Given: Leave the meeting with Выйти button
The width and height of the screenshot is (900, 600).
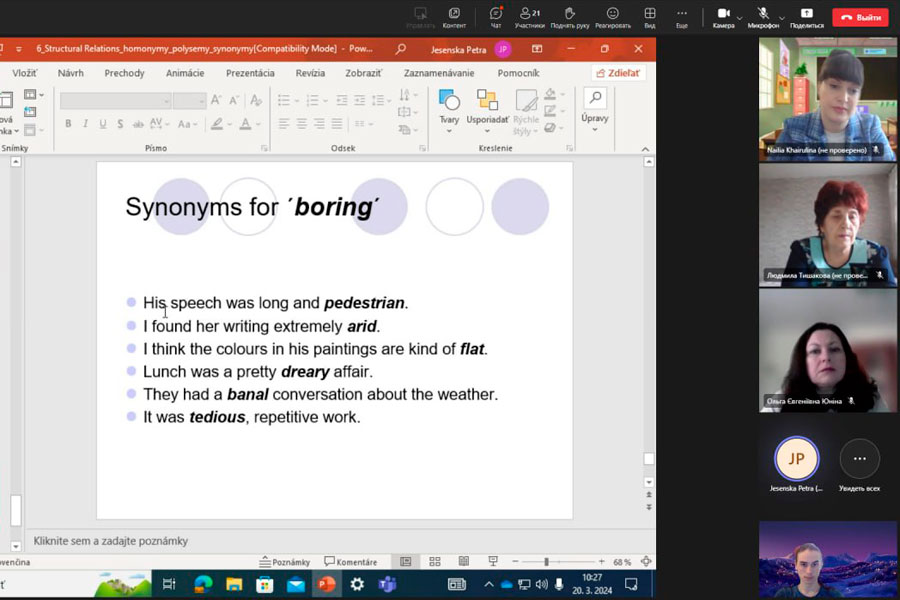Looking at the screenshot, I should 860,17.
